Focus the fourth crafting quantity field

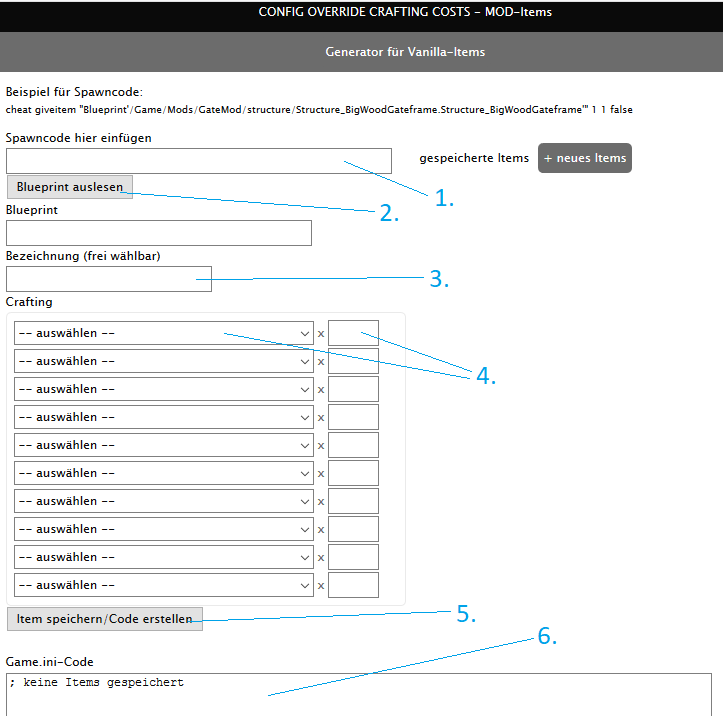click(353, 417)
